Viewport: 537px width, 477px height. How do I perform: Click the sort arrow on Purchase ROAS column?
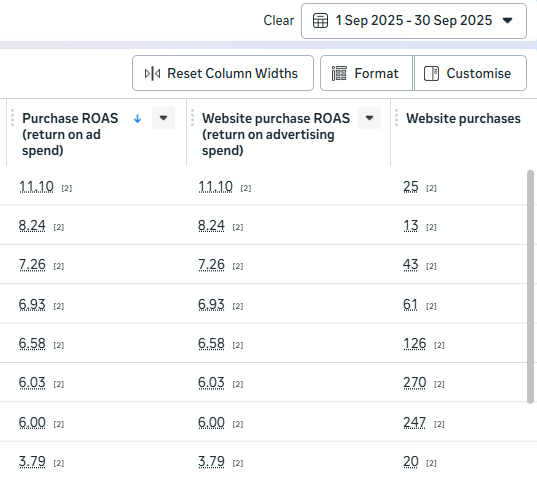click(137, 119)
